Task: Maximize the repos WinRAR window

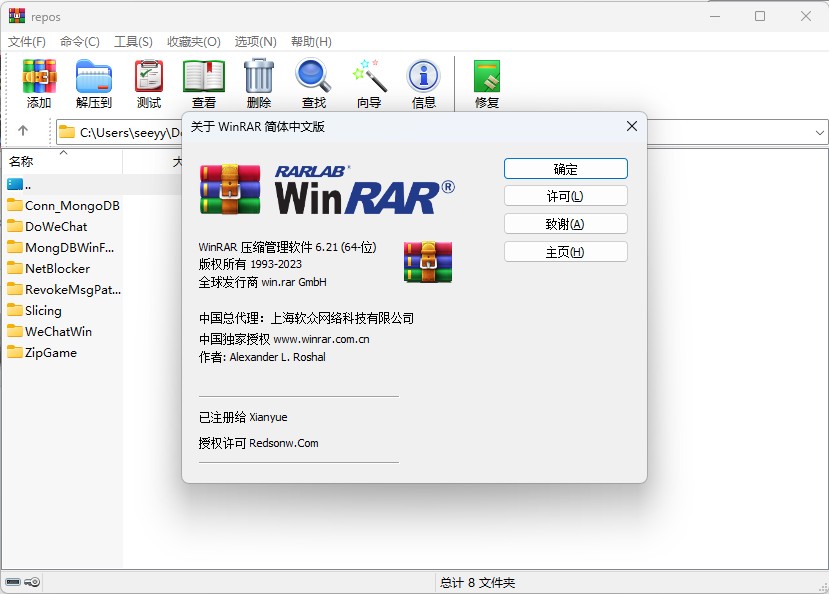Action: 760,16
